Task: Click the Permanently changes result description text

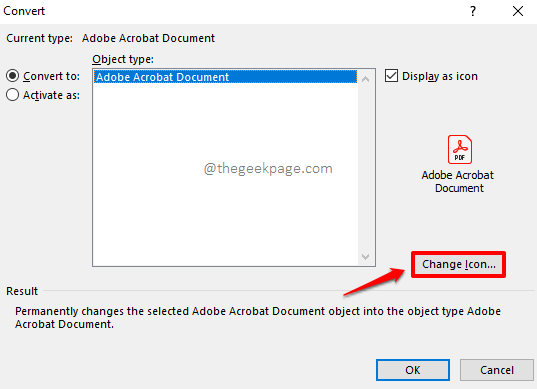Action: pos(258,317)
